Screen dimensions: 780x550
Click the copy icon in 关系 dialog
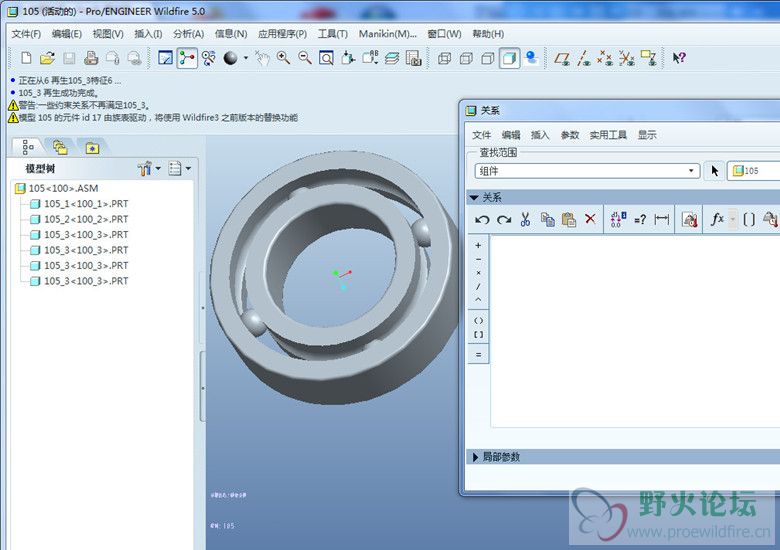(x=547, y=219)
